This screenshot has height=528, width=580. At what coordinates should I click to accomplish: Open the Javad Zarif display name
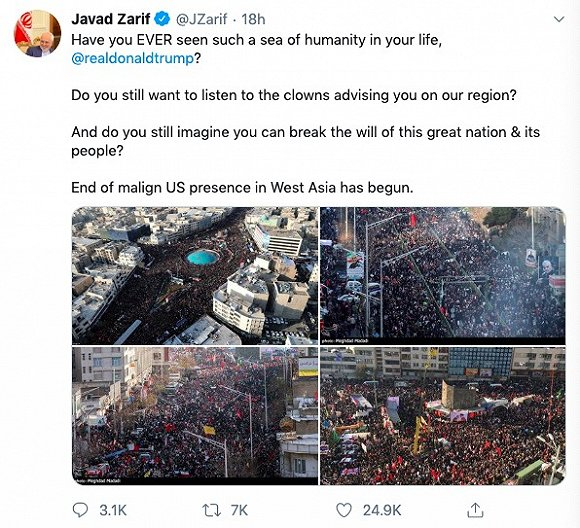[x=111, y=19]
